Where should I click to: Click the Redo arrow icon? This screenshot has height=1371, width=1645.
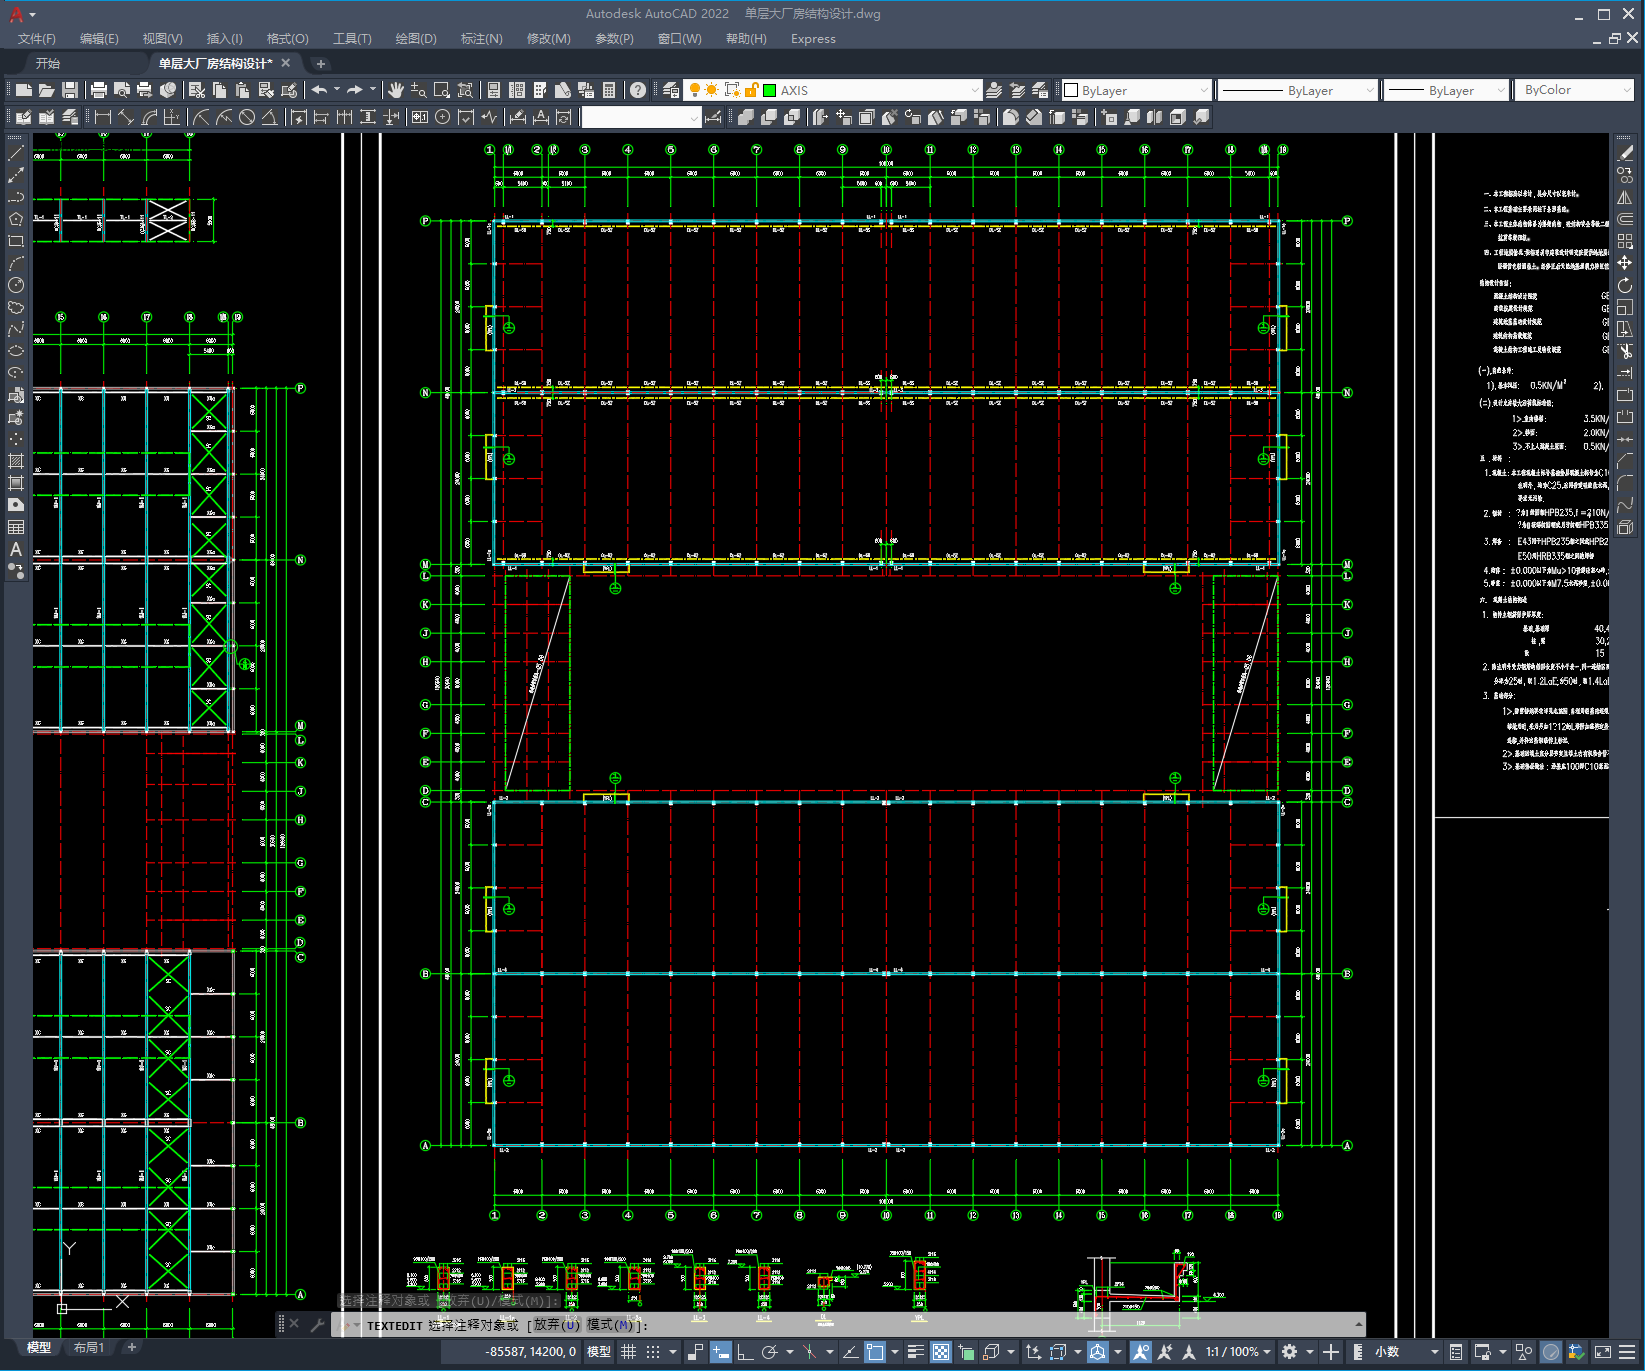pyautogui.click(x=355, y=90)
